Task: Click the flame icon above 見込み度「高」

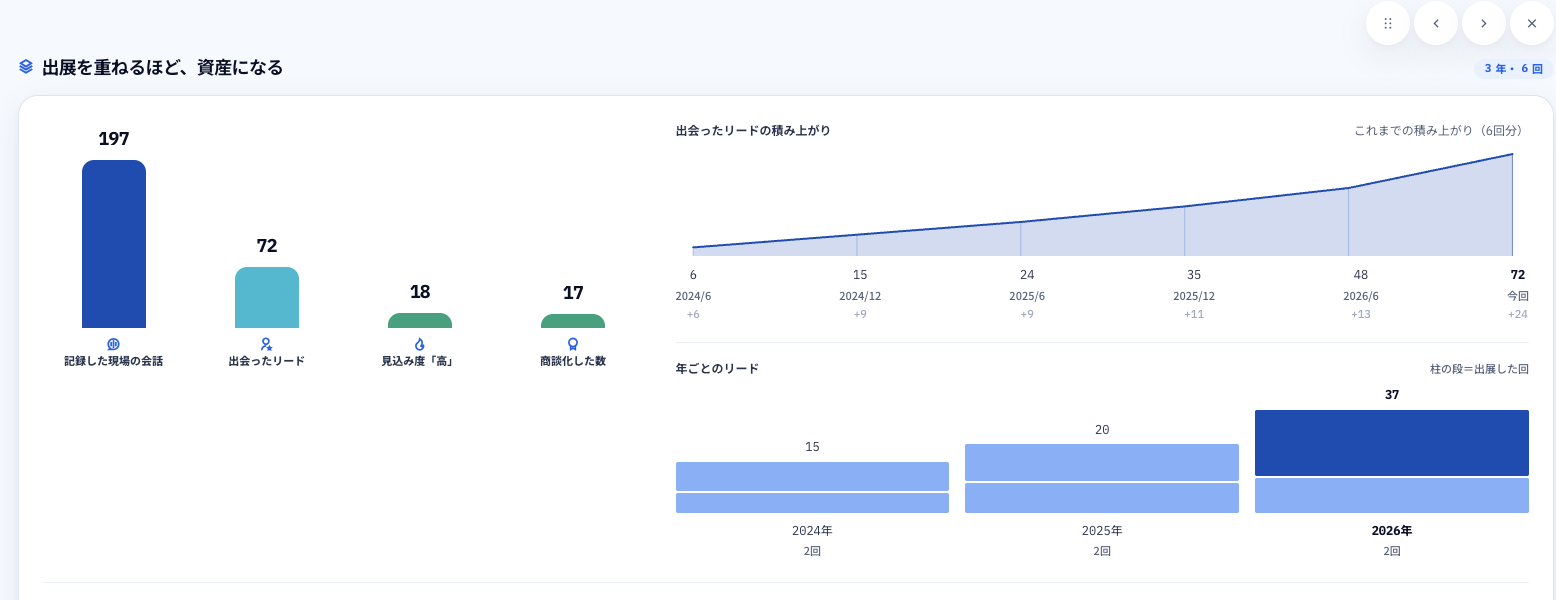Action: tap(419, 344)
